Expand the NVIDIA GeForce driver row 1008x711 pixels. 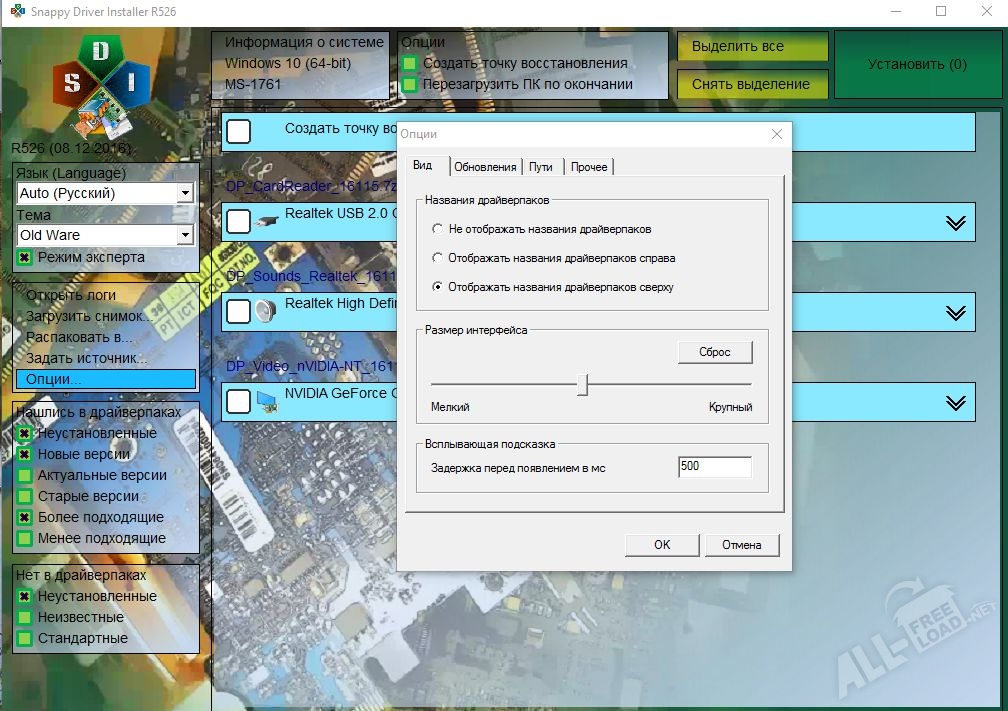coord(956,402)
